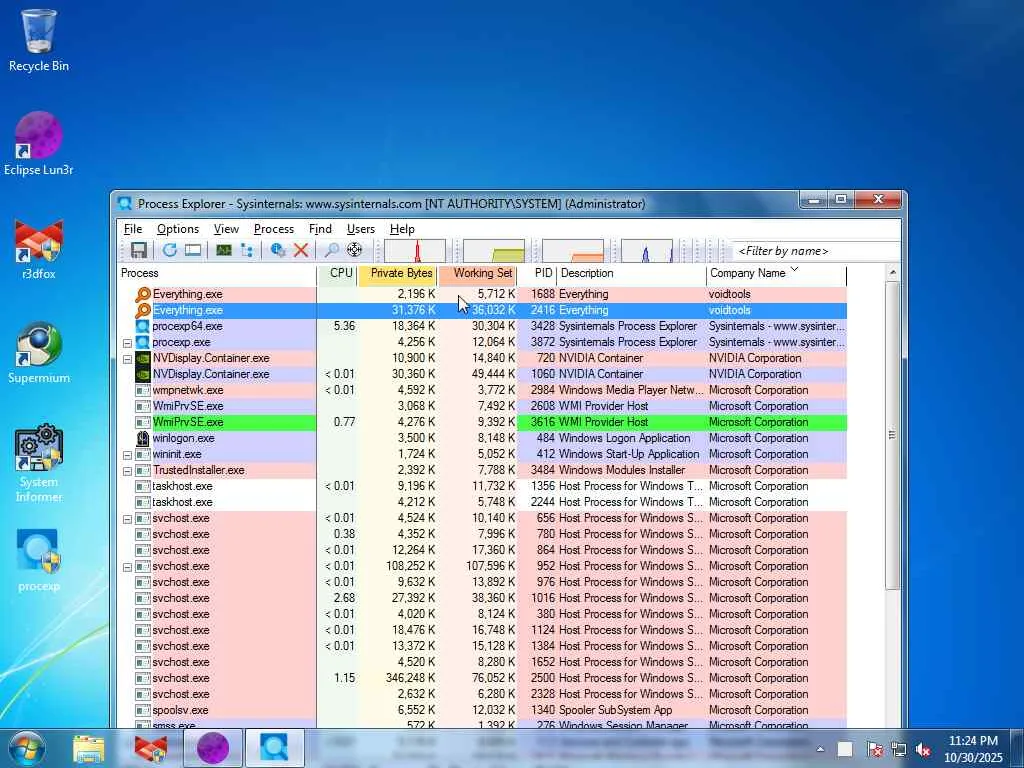Select the winlogon.exe process row

tap(483, 438)
